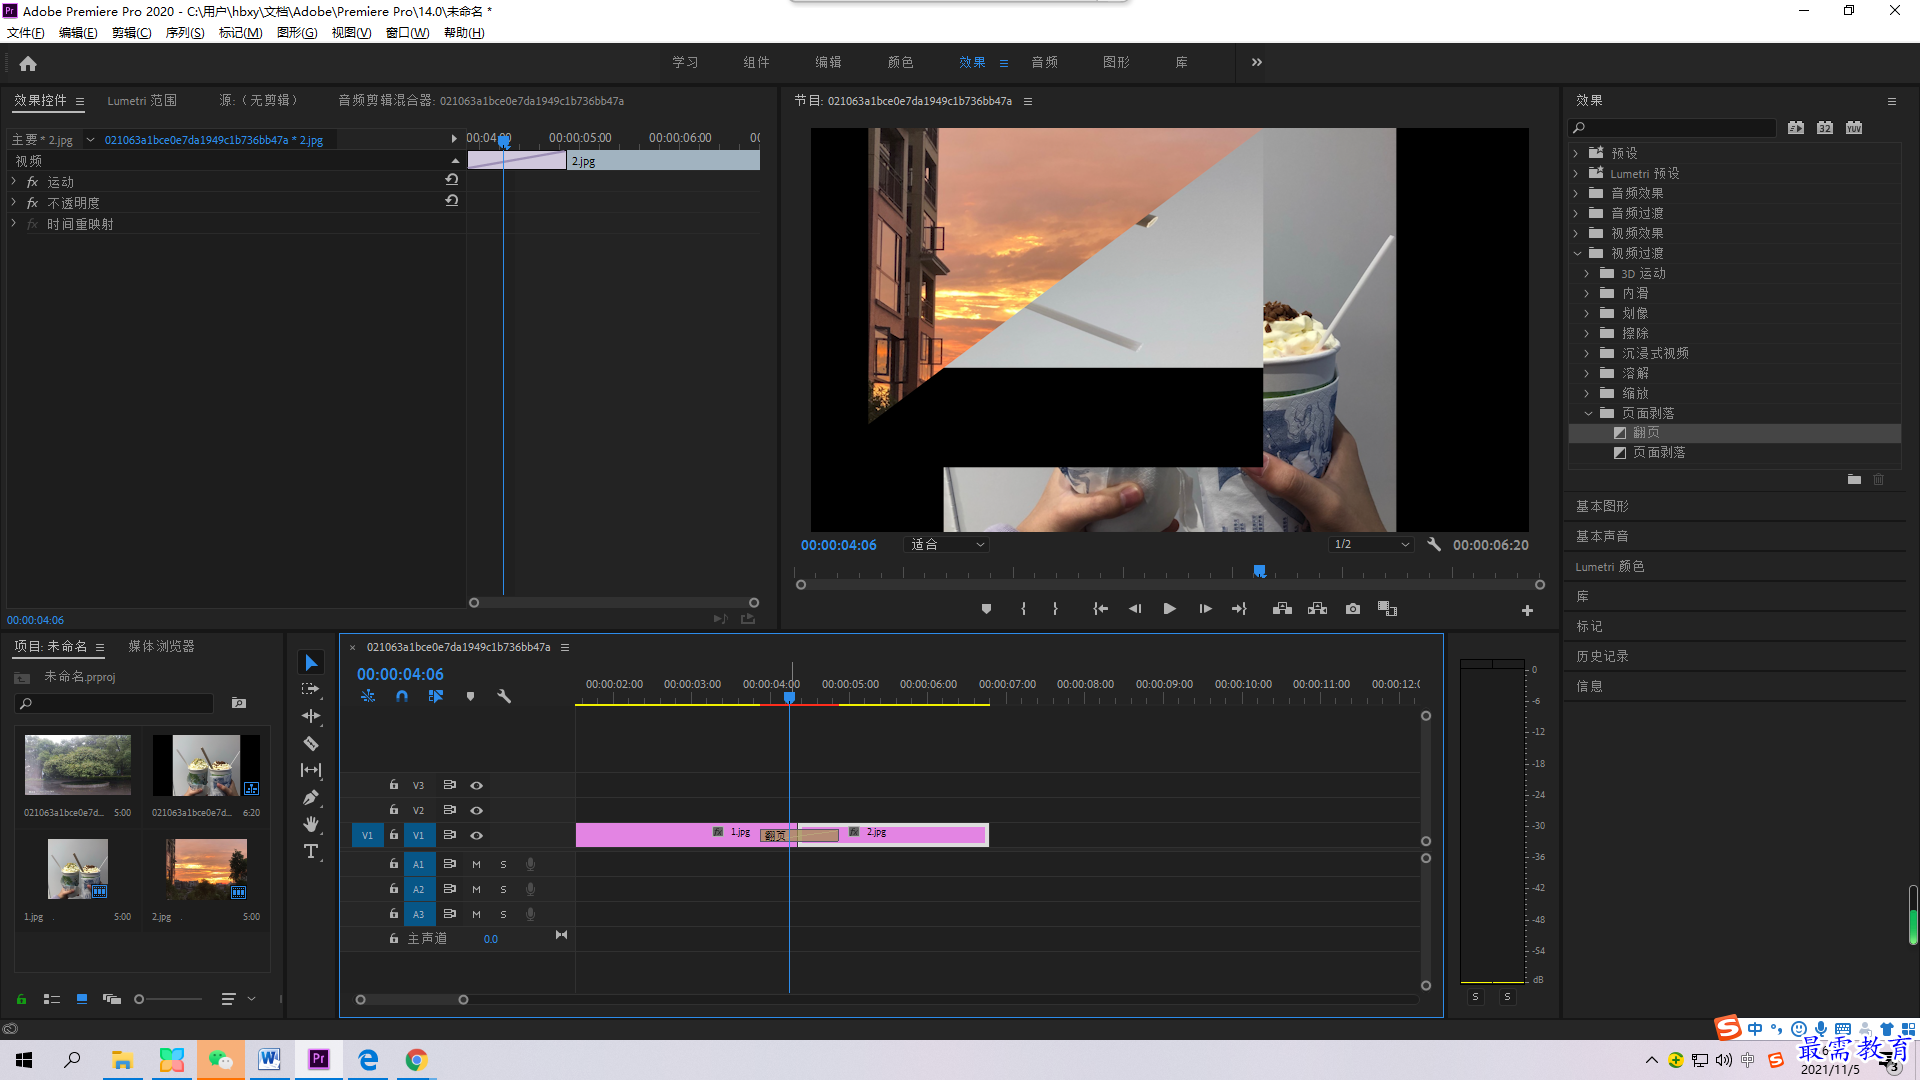Expand the 音频效果 folder

pyautogui.click(x=1576, y=193)
